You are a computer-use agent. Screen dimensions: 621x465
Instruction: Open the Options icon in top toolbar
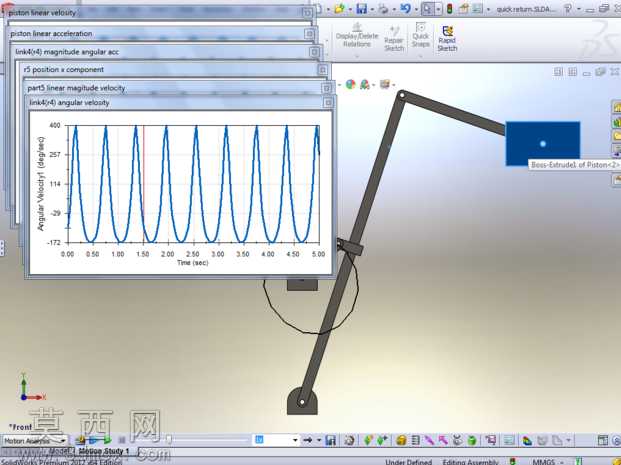tap(477, 8)
